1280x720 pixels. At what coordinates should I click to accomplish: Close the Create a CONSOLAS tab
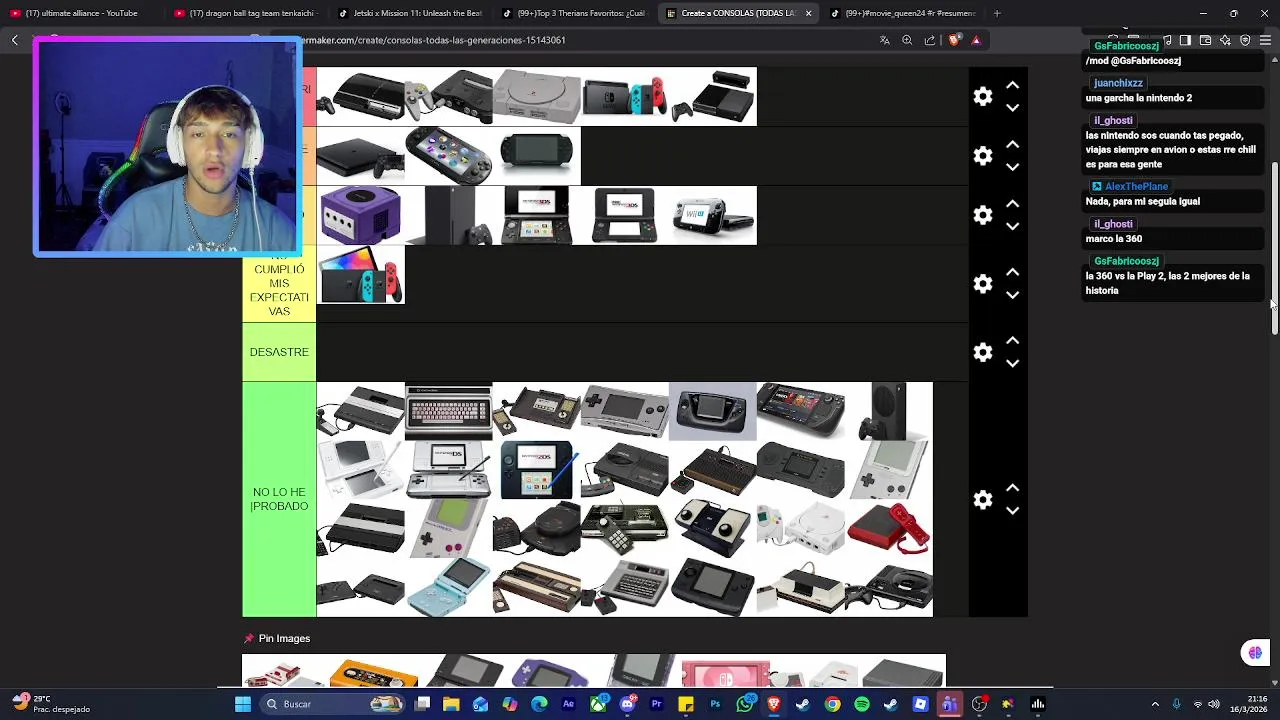coord(808,13)
